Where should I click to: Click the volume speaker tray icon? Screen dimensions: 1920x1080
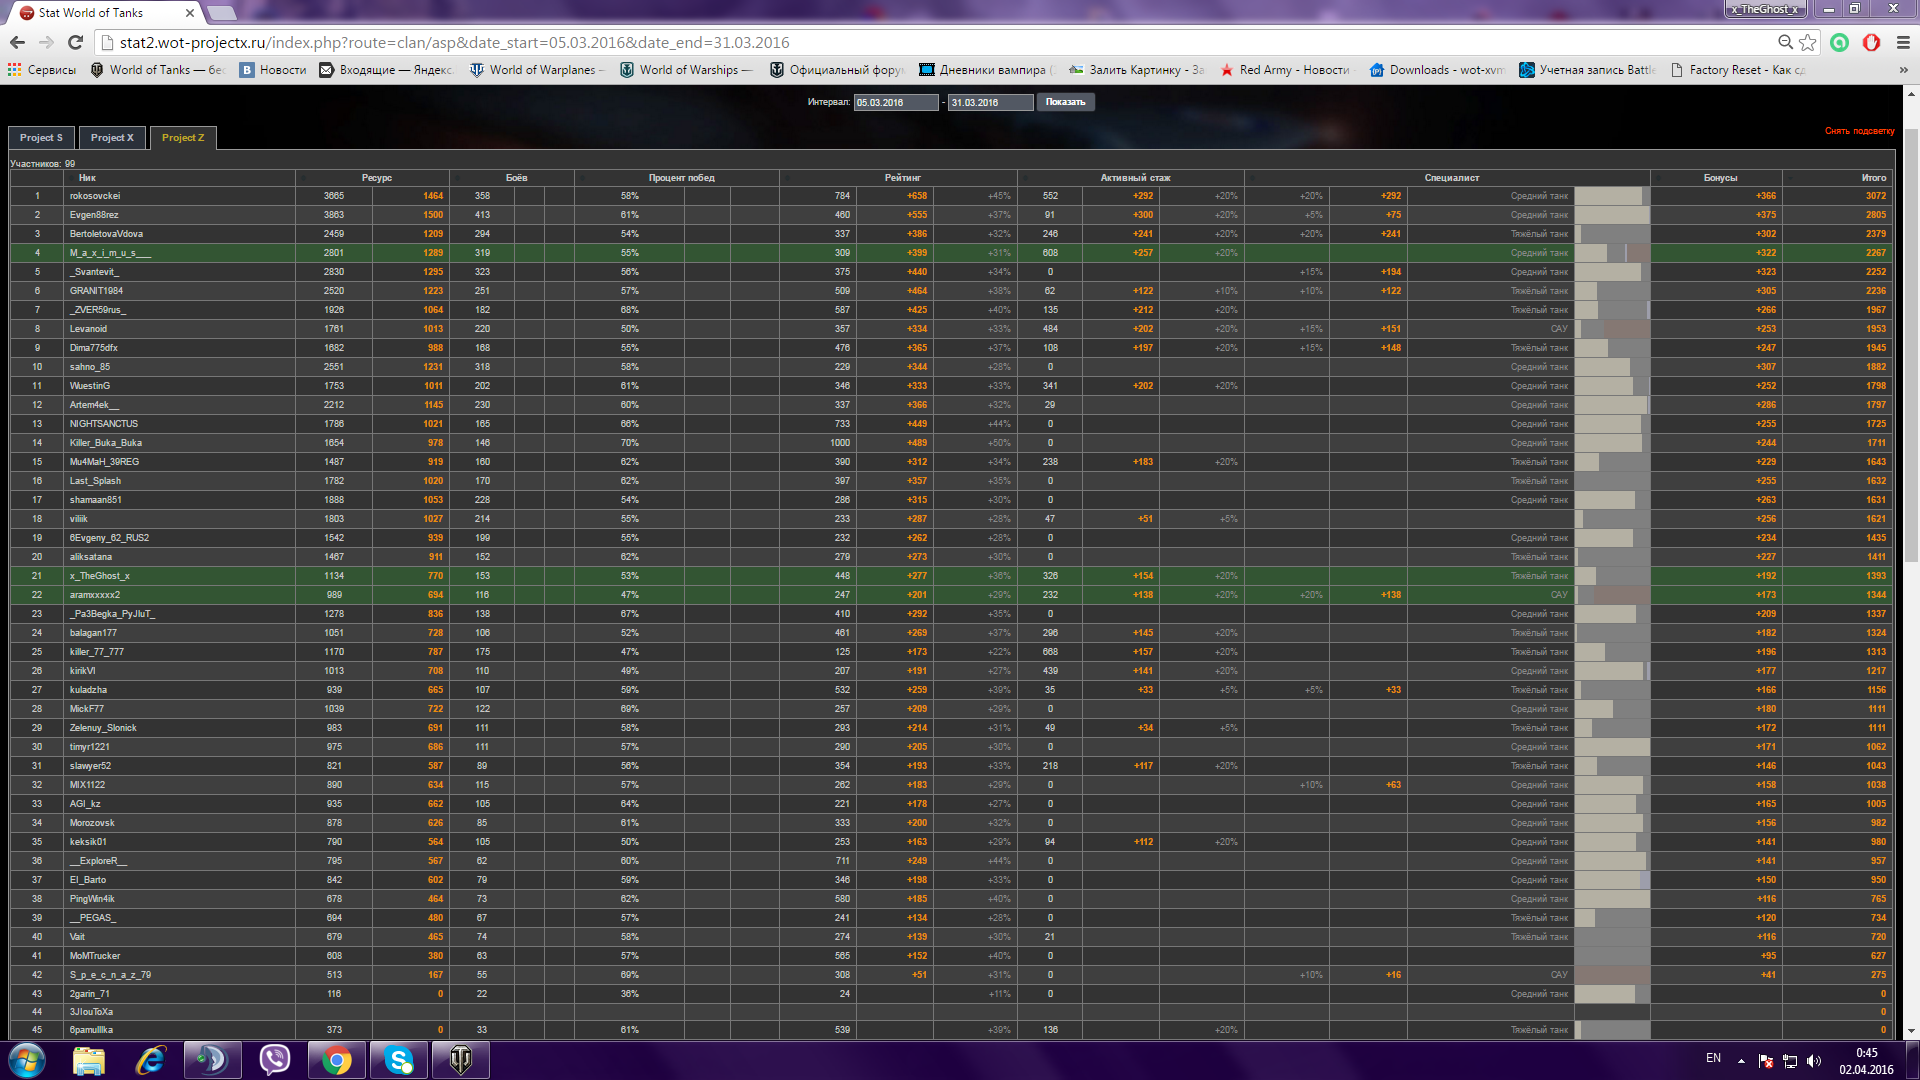click(1814, 1061)
